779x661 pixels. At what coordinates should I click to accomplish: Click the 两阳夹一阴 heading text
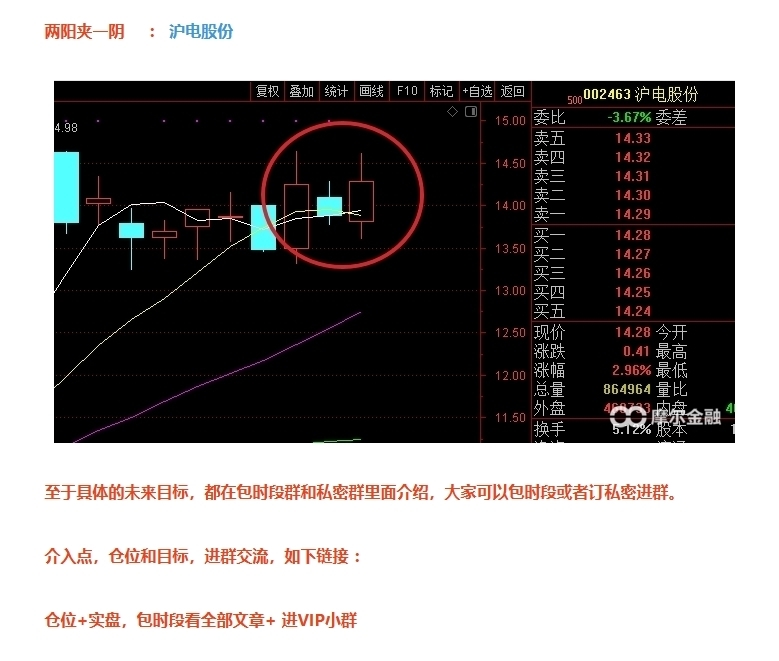pos(84,31)
